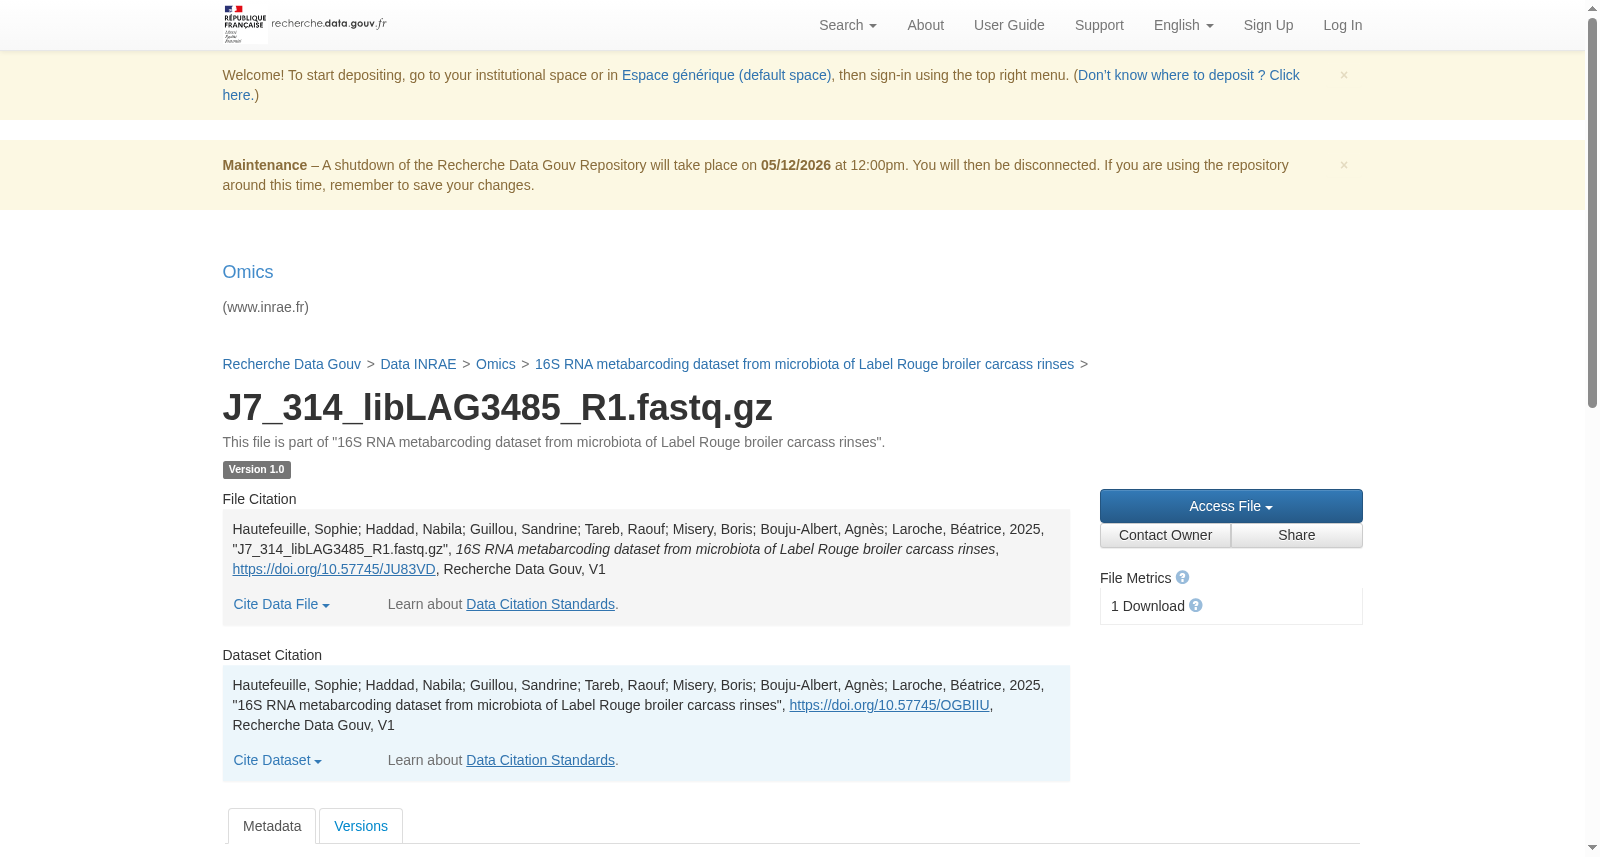Click the file title J7_314_libLAG3485_R1.fastq.gz

(x=497, y=408)
